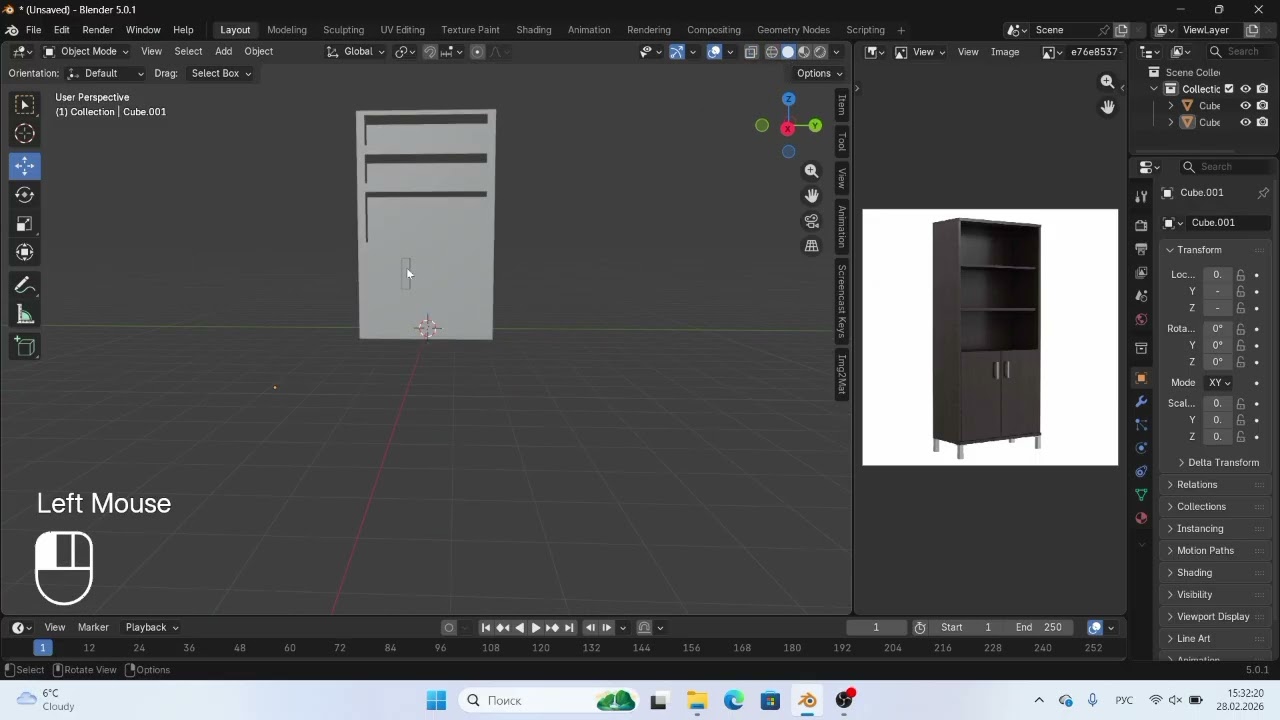
Task: Activate the Move tool
Action: 25,166
